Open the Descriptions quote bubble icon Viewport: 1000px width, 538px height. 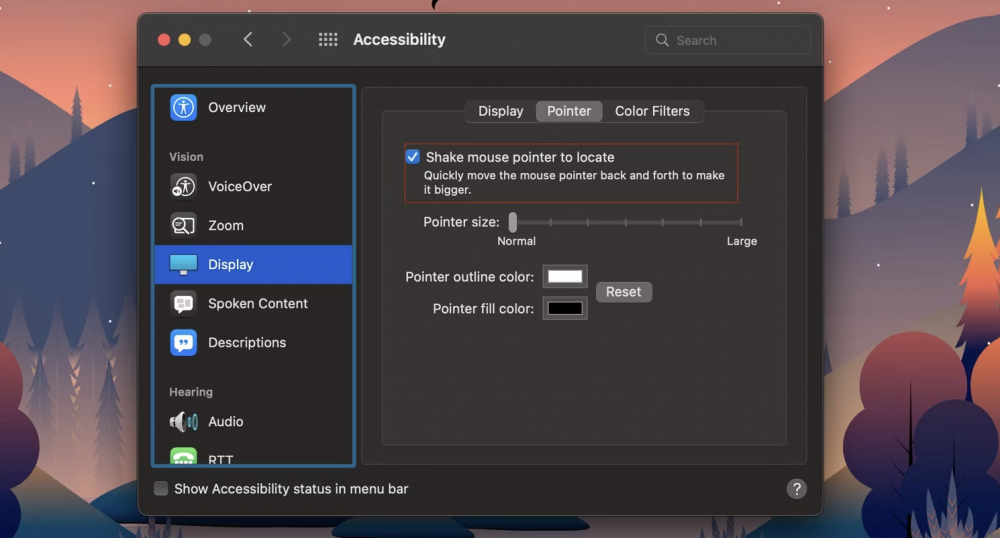[183, 342]
